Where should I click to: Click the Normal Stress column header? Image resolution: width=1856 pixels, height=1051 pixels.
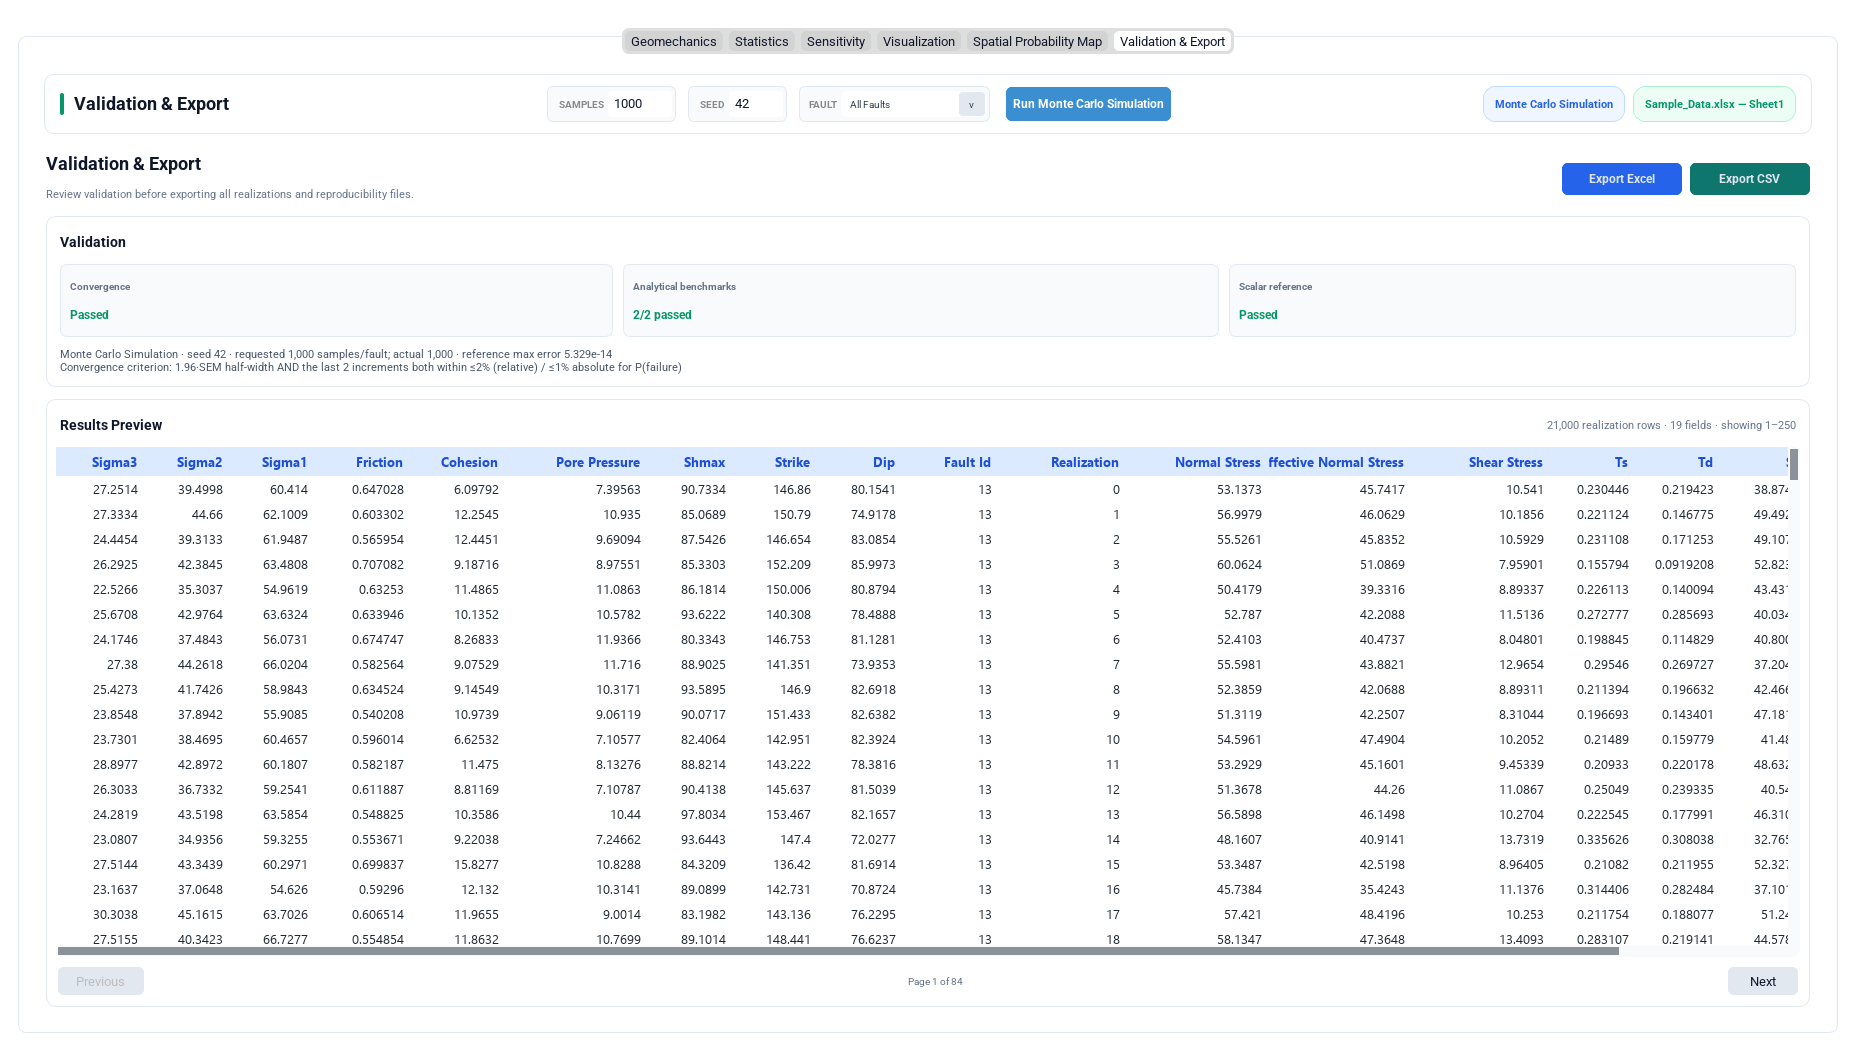1217,462
